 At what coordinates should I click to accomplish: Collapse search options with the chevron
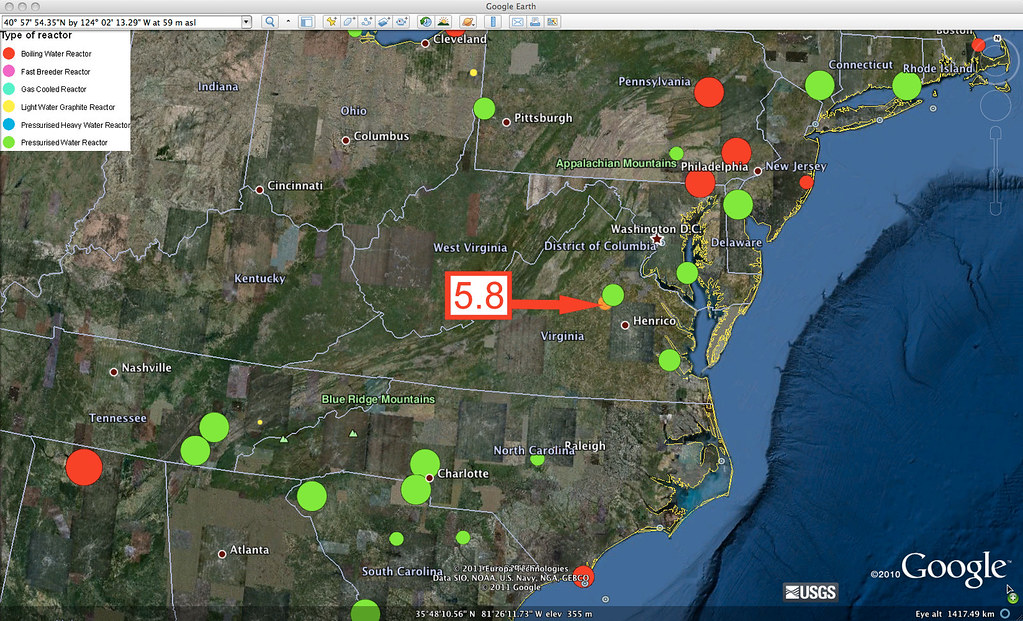288,21
